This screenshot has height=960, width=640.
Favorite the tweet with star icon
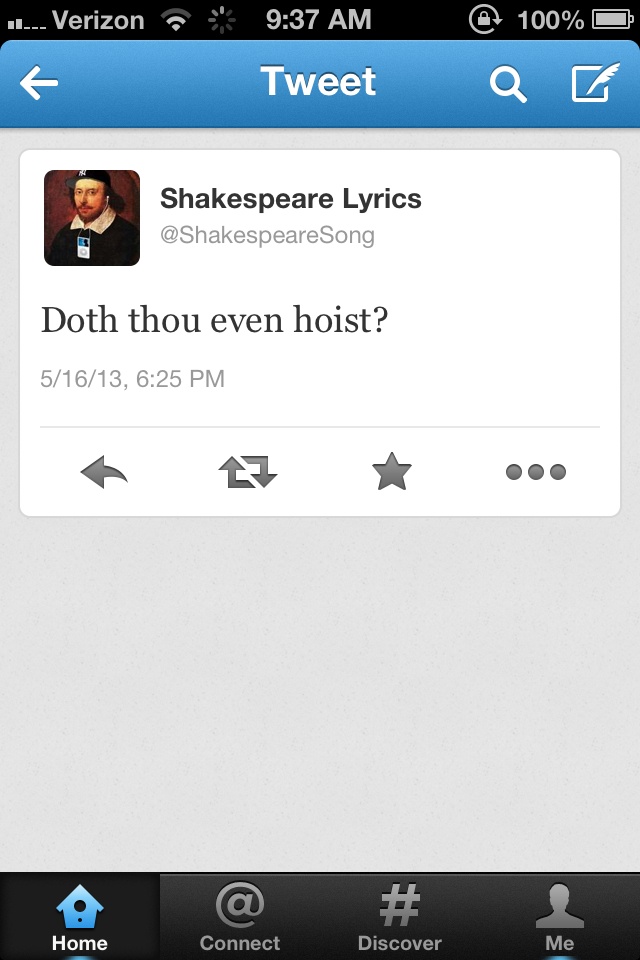tap(392, 471)
